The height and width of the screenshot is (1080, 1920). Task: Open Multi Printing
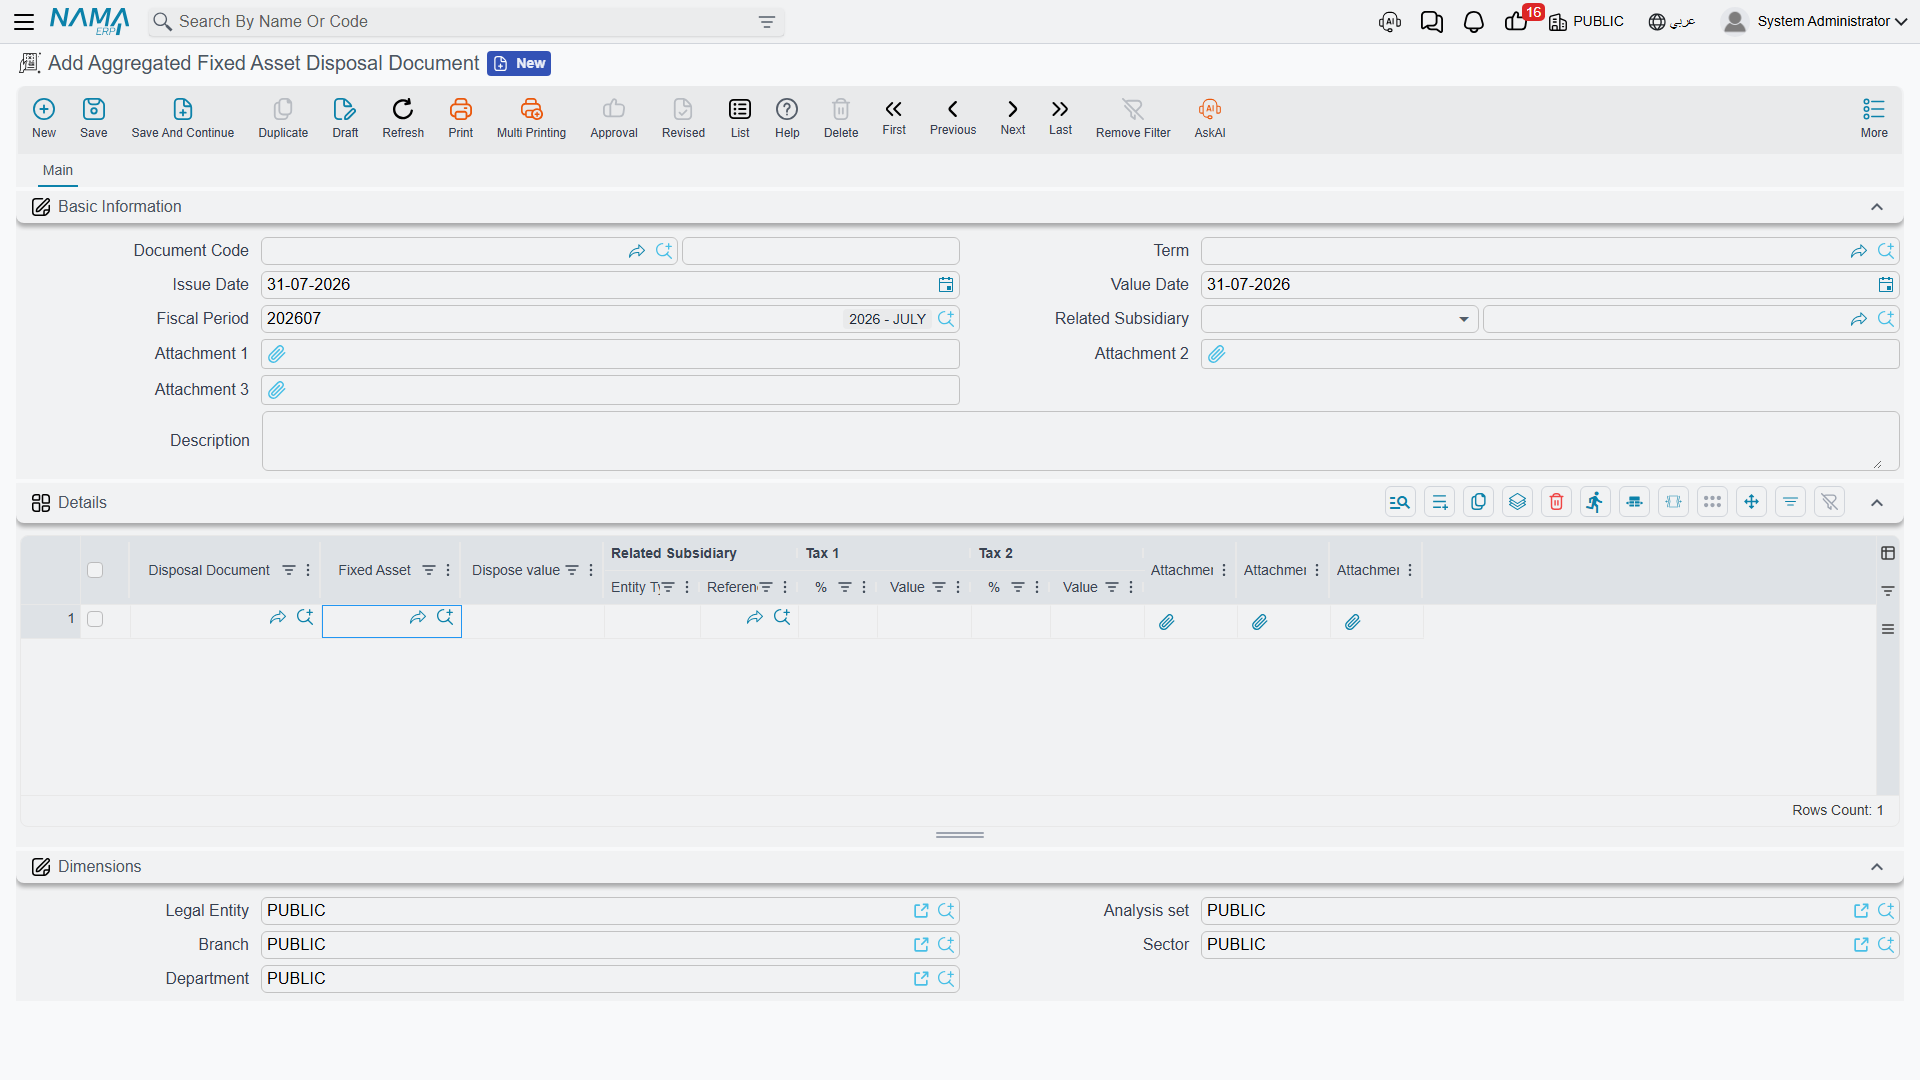(x=531, y=118)
